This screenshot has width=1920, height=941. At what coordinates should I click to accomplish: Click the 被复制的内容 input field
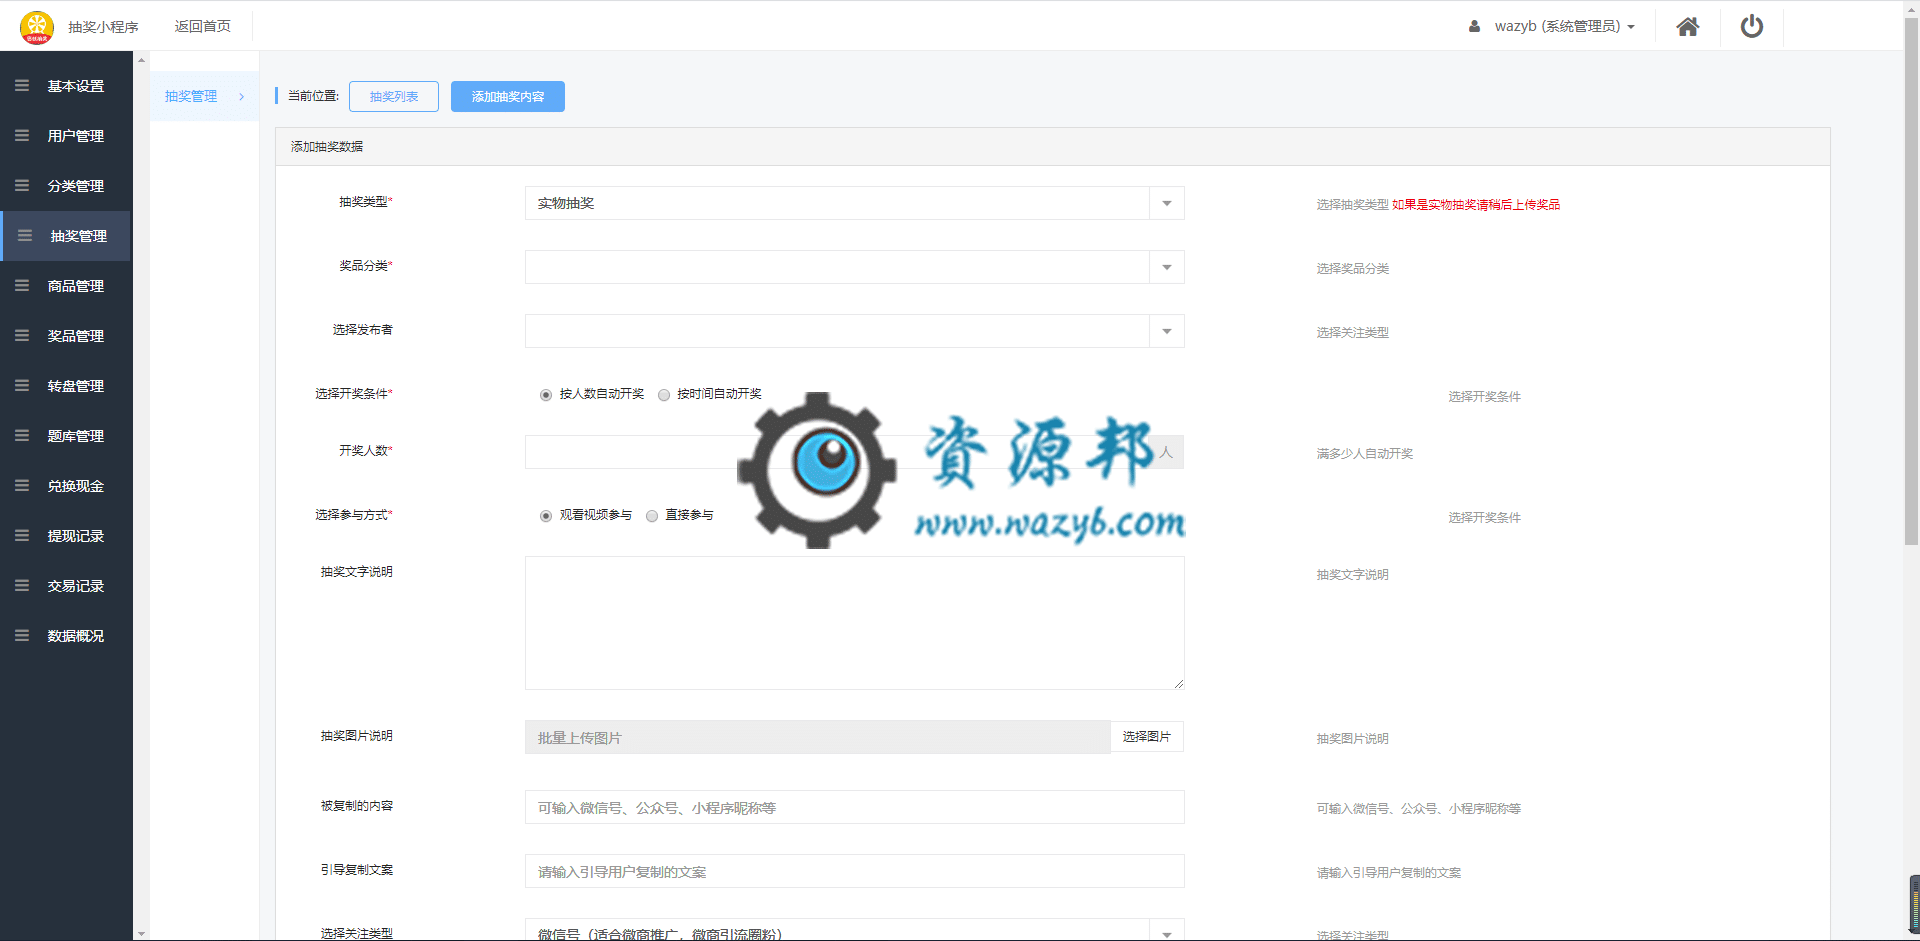[855, 807]
